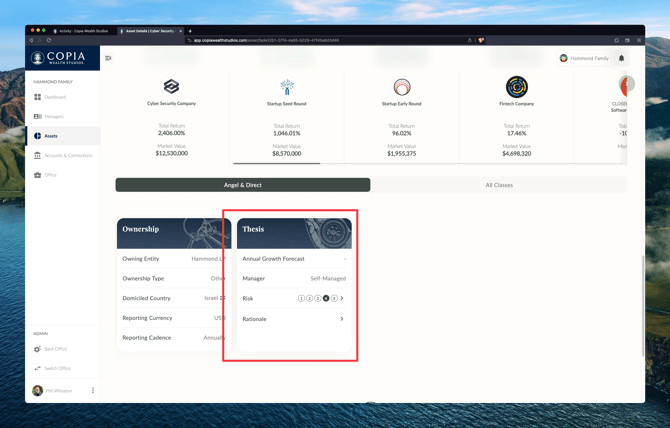Click the Startup Early Round icon
The height and width of the screenshot is (428, 670).
[x=402, y=87]
